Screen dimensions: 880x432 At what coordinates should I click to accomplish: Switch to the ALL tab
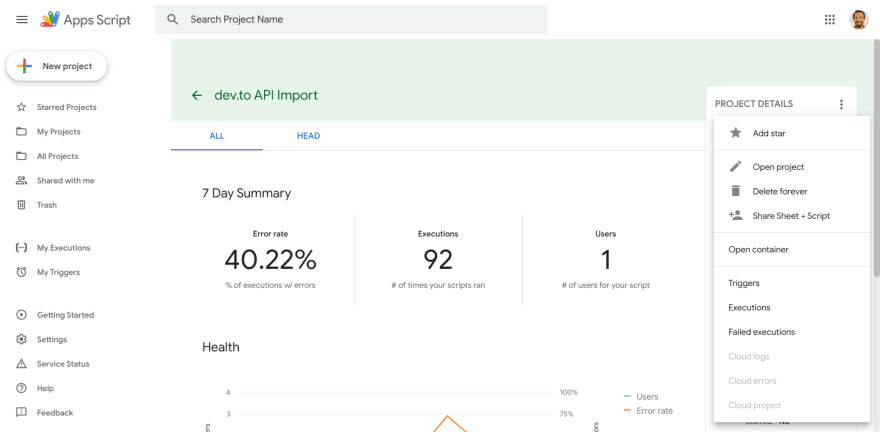(x=216, y=136)
